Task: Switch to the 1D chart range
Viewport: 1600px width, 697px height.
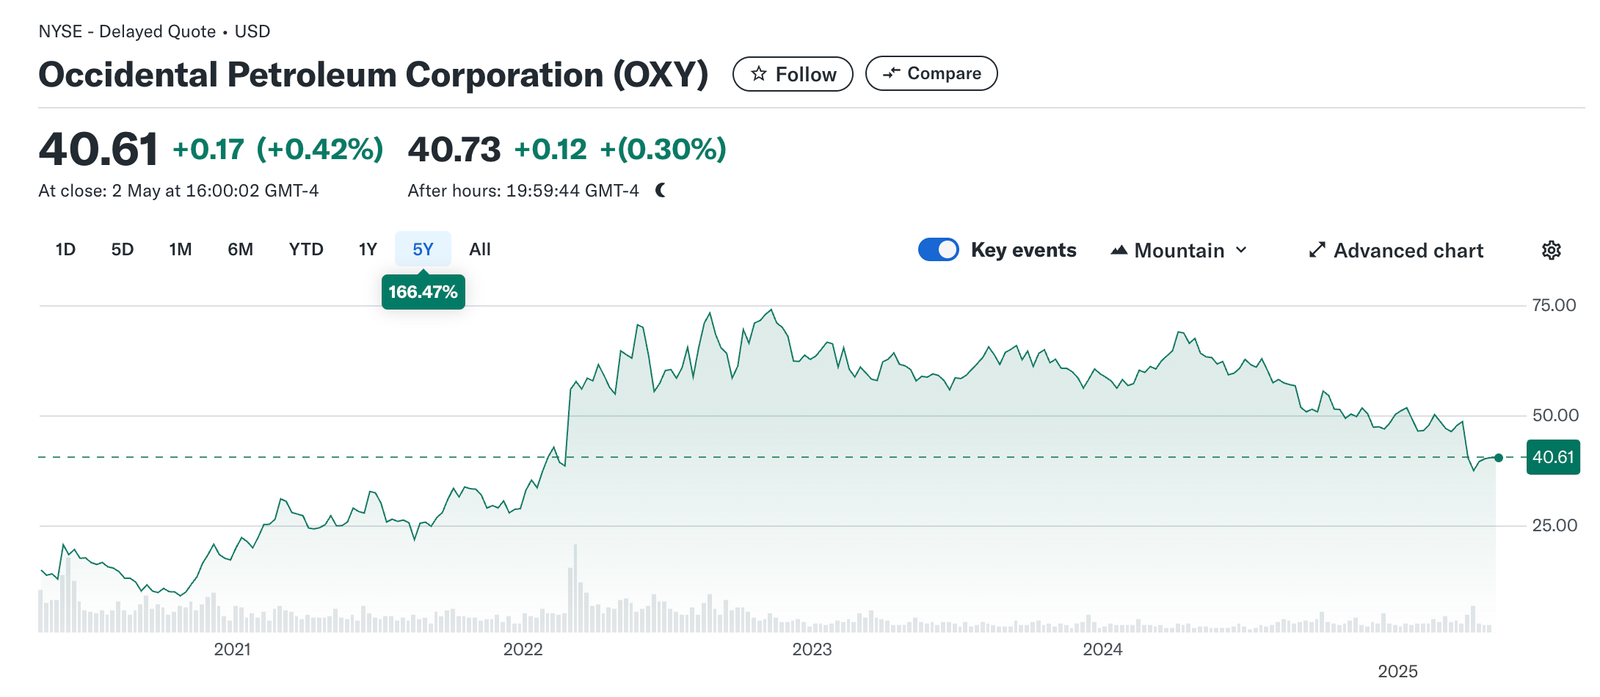Action: click(64, 249)
